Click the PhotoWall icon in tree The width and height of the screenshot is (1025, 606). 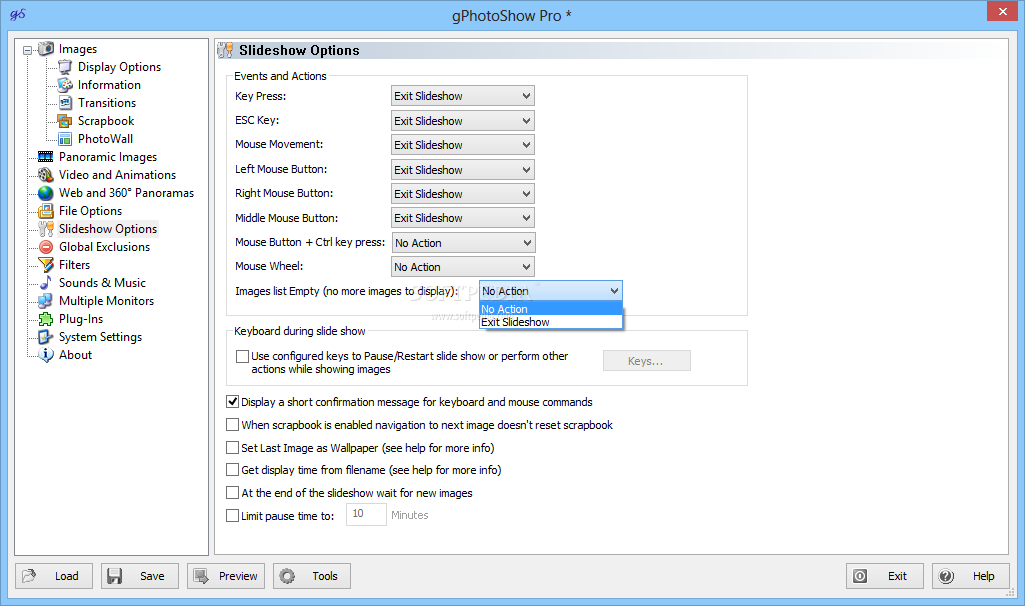pyautogui.click(x=65, y=139)
